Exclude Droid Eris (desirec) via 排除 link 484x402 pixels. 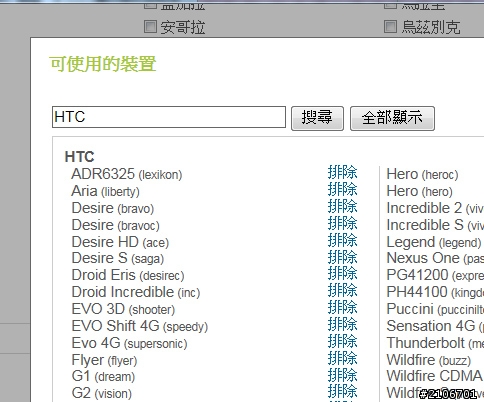[342, 274]
